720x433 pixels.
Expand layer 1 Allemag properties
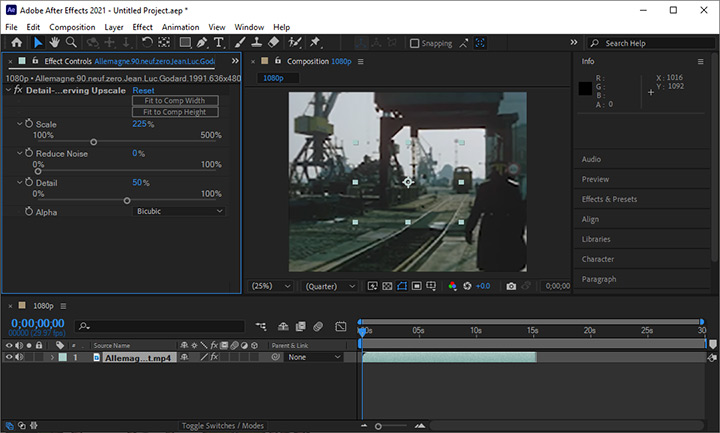click(x=52, y=357)
